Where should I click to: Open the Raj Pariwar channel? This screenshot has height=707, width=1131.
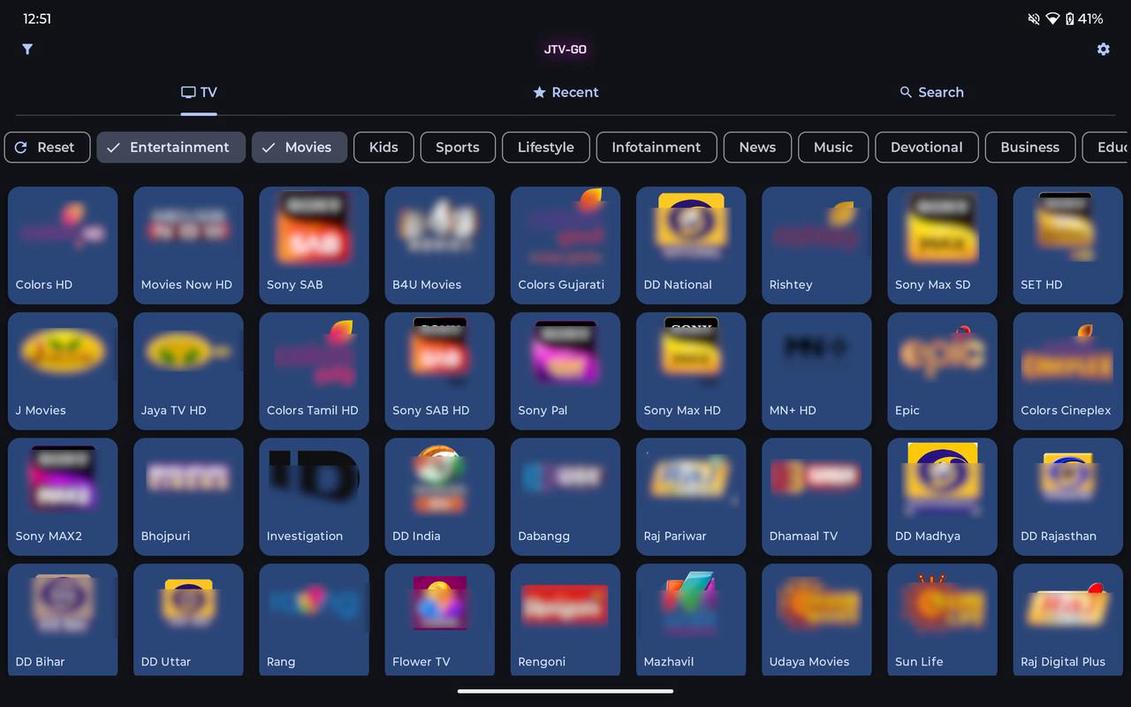coord(691,496)
